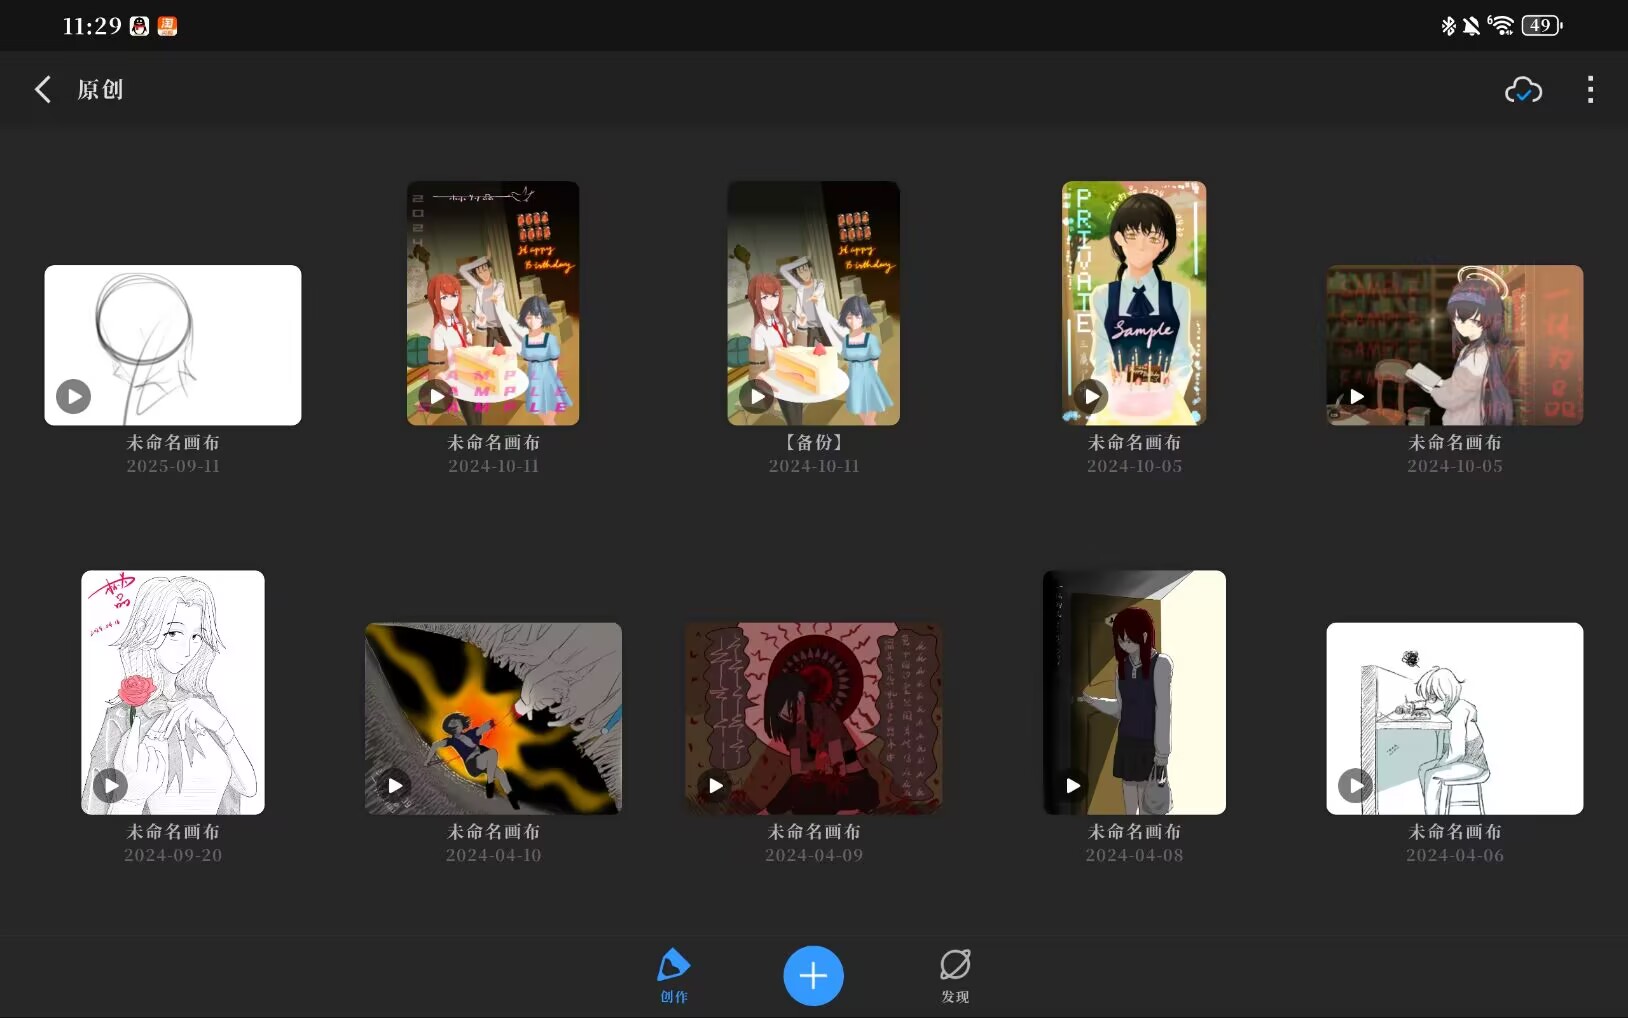This screenshot has height=1018, width=1628.
Task: Tap the QQ penguin notification icon
Action: tap(140, 26)
